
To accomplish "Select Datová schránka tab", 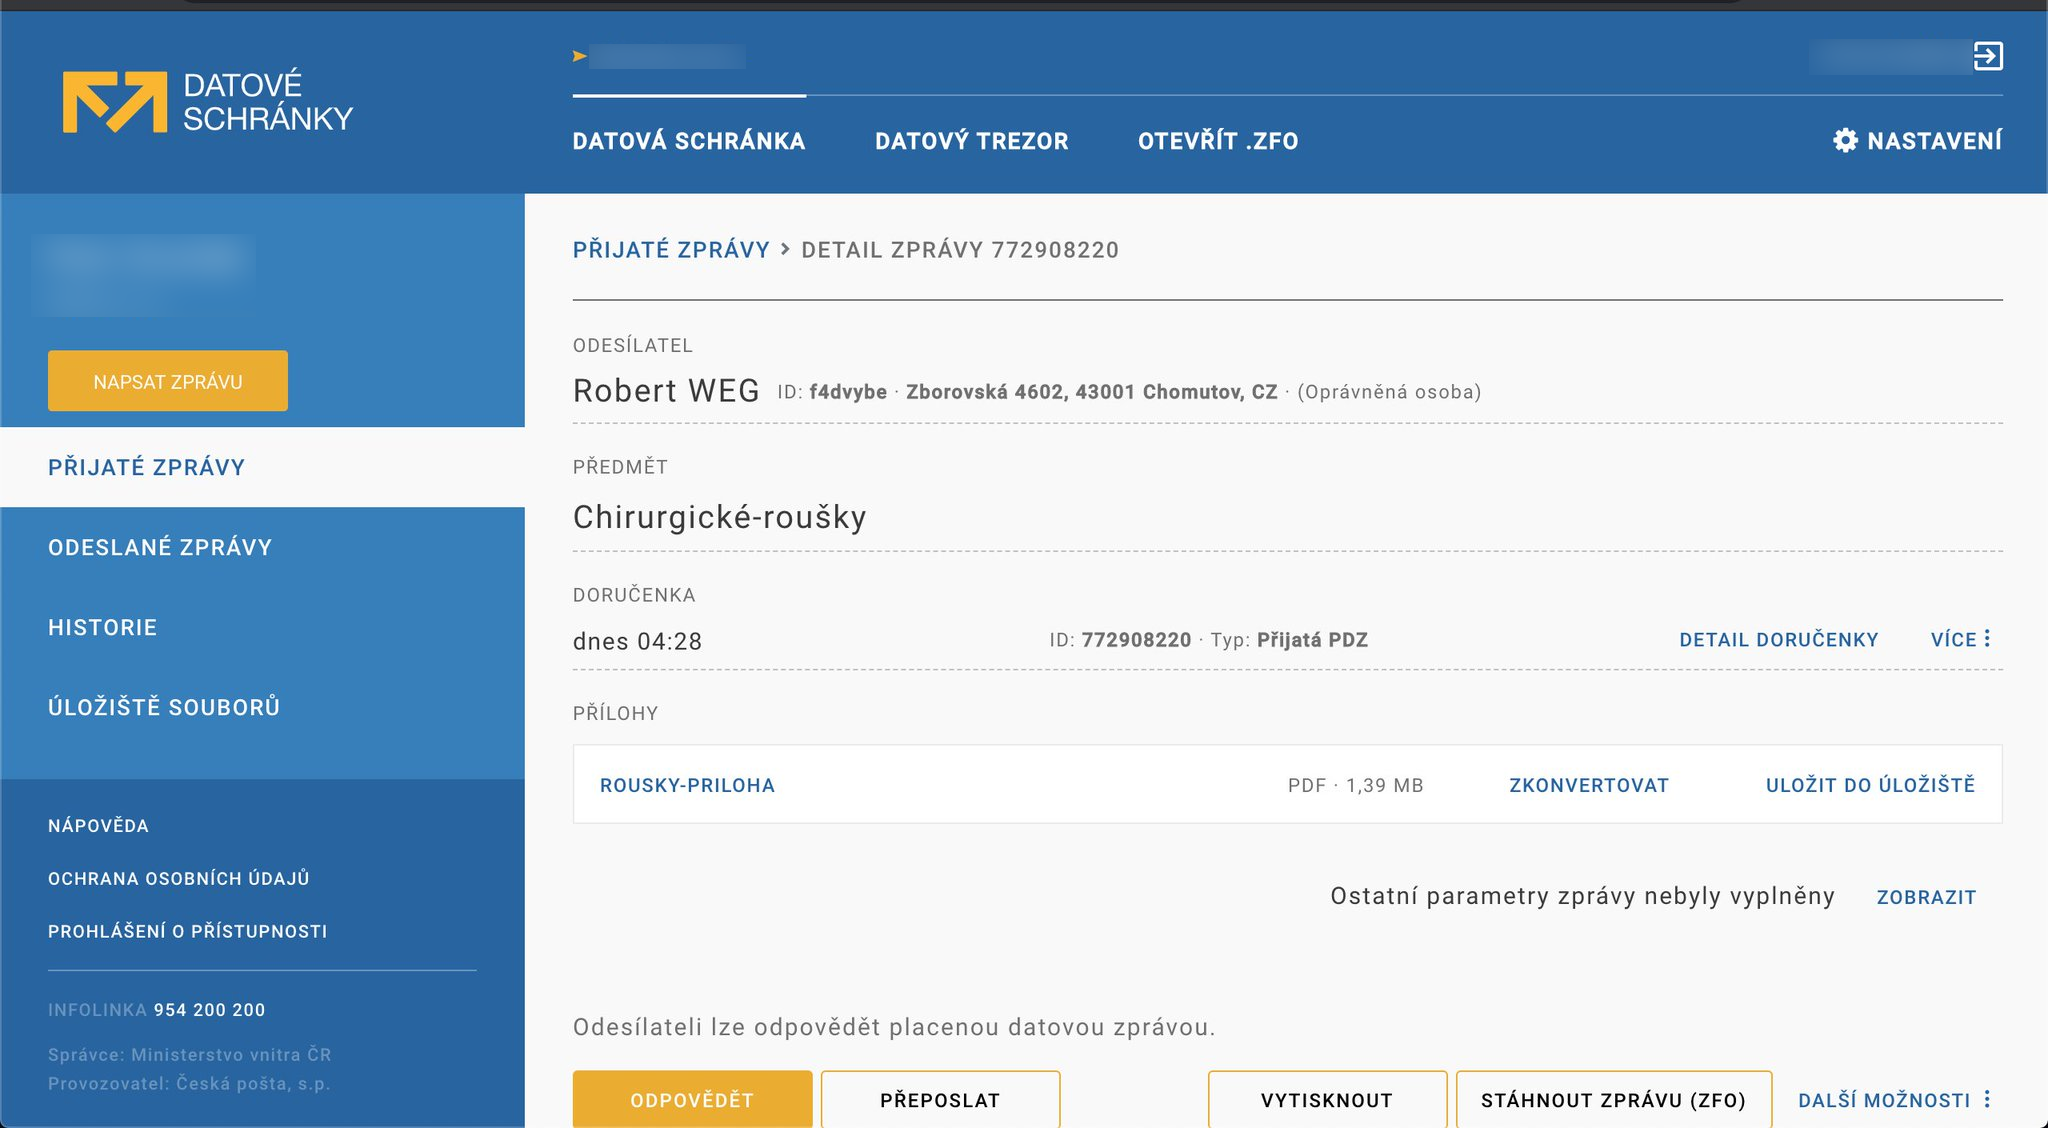I will (689, 141).
